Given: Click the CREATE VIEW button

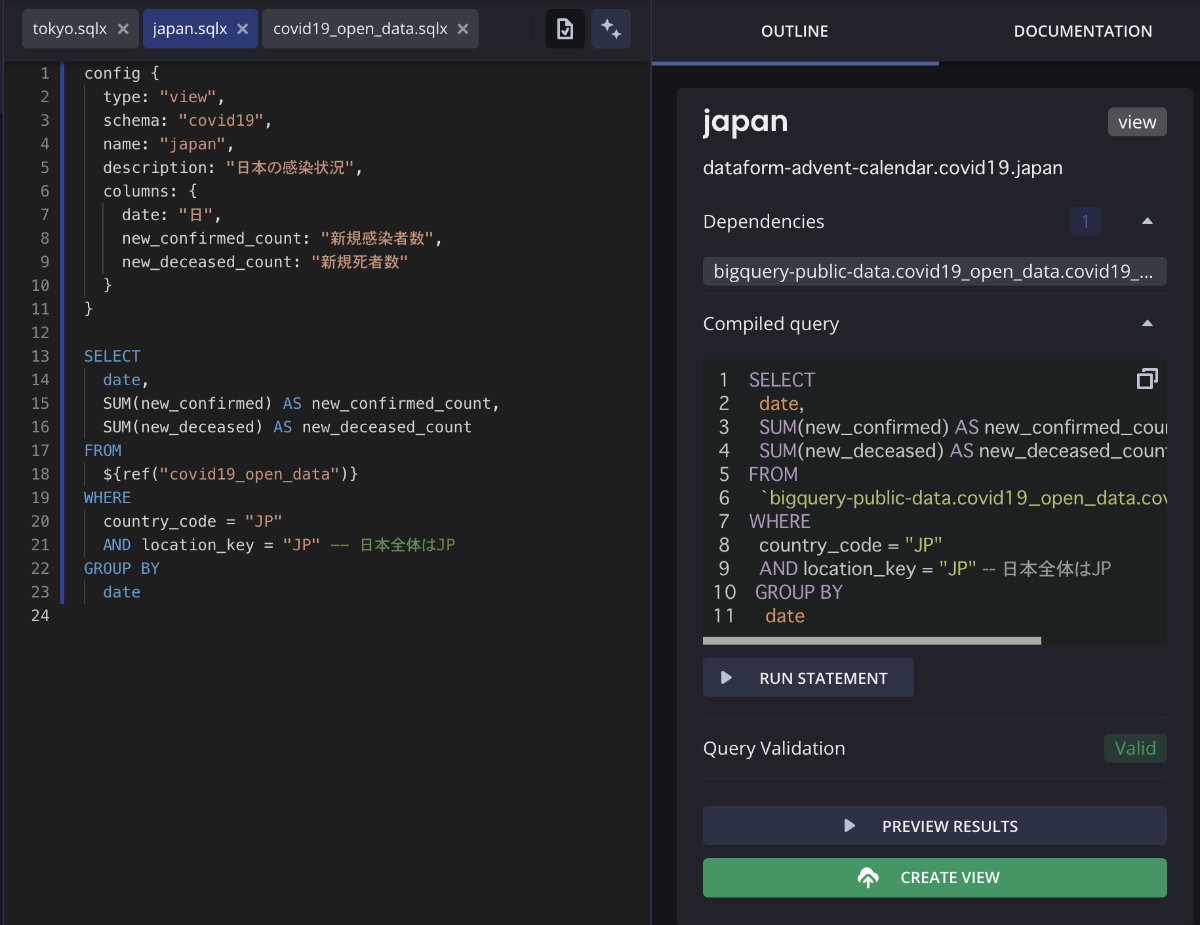Looking at the screenshot, I should (x=935, y=878).
